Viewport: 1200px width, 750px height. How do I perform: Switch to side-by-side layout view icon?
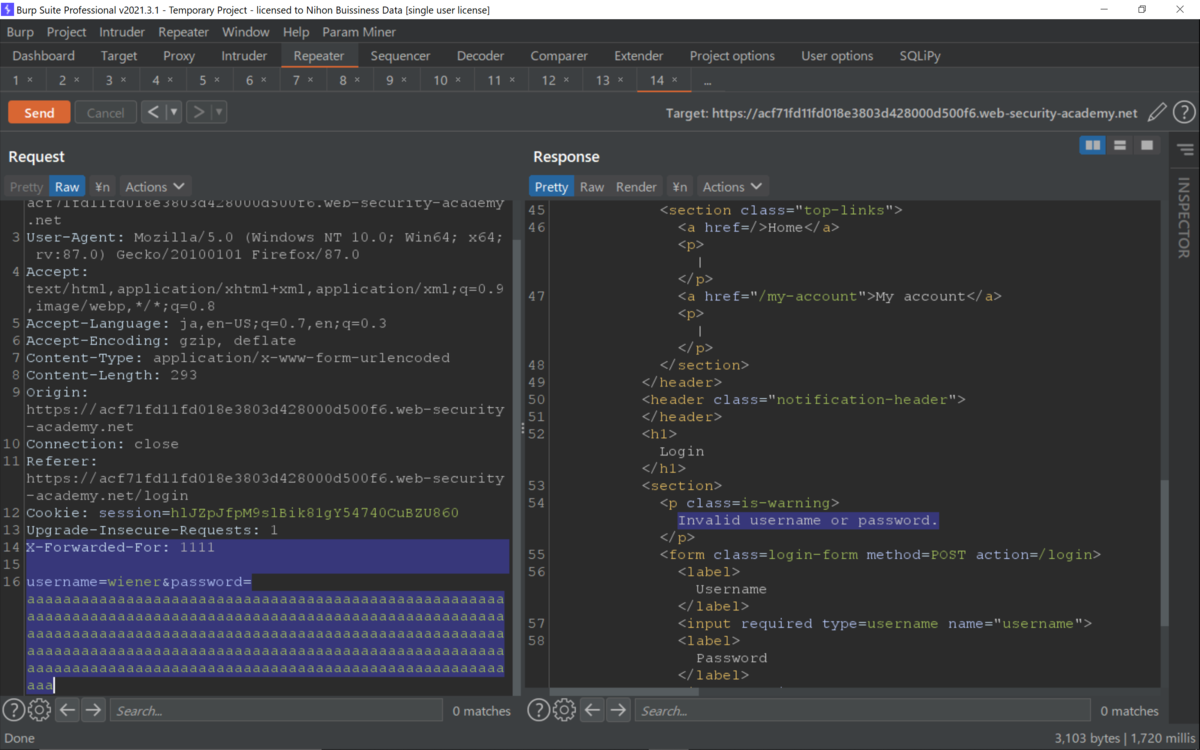[1093, 146]
